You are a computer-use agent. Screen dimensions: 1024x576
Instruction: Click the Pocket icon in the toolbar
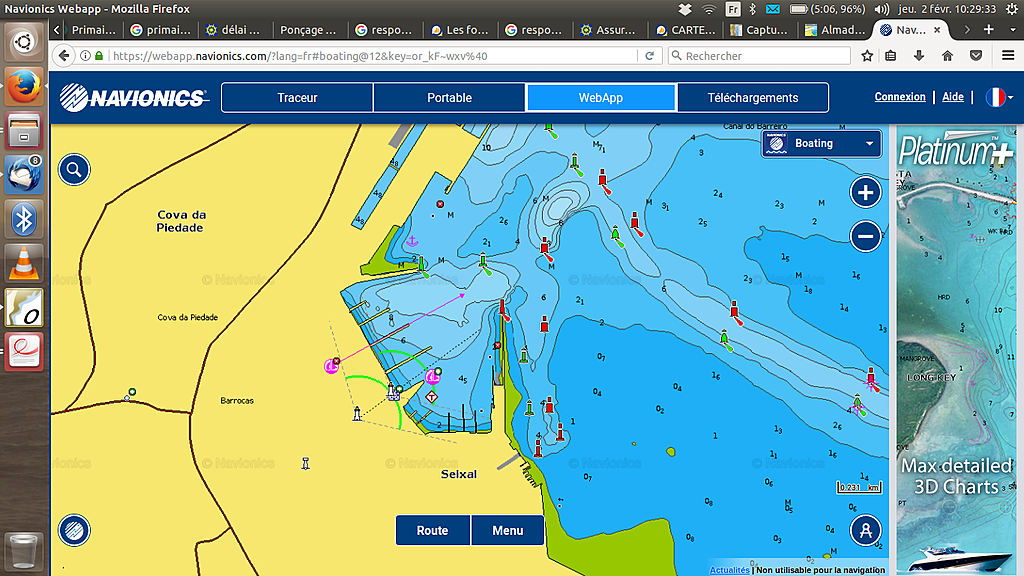pyautogui.click(x=976, y=56)
